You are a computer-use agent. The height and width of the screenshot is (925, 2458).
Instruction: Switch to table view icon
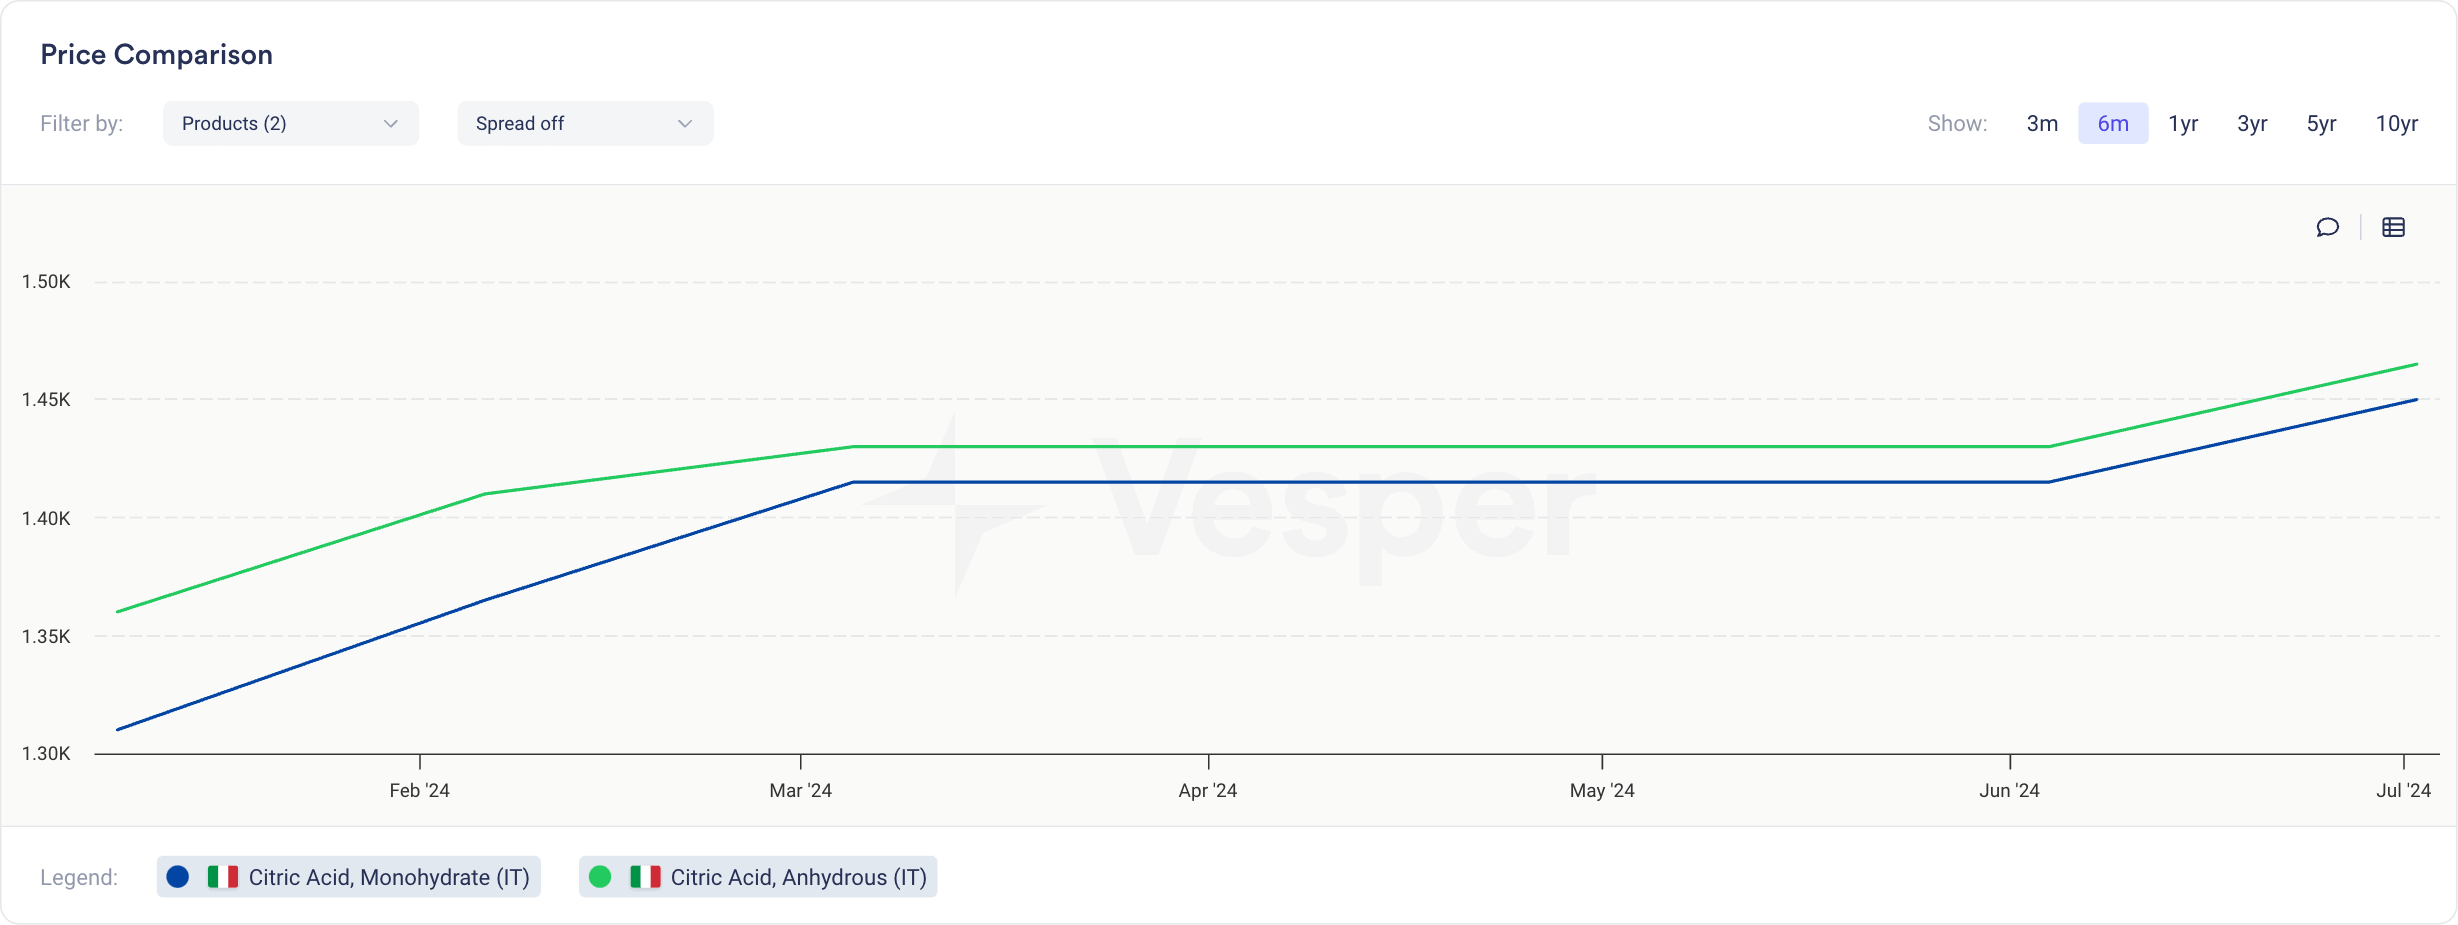tap(2393, 227)
